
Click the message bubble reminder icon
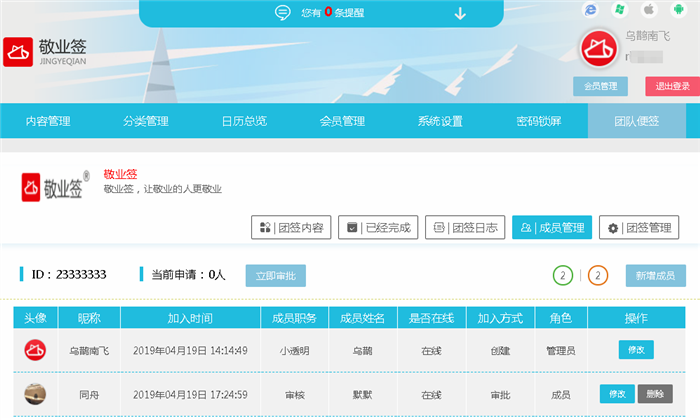pos(283,13)
